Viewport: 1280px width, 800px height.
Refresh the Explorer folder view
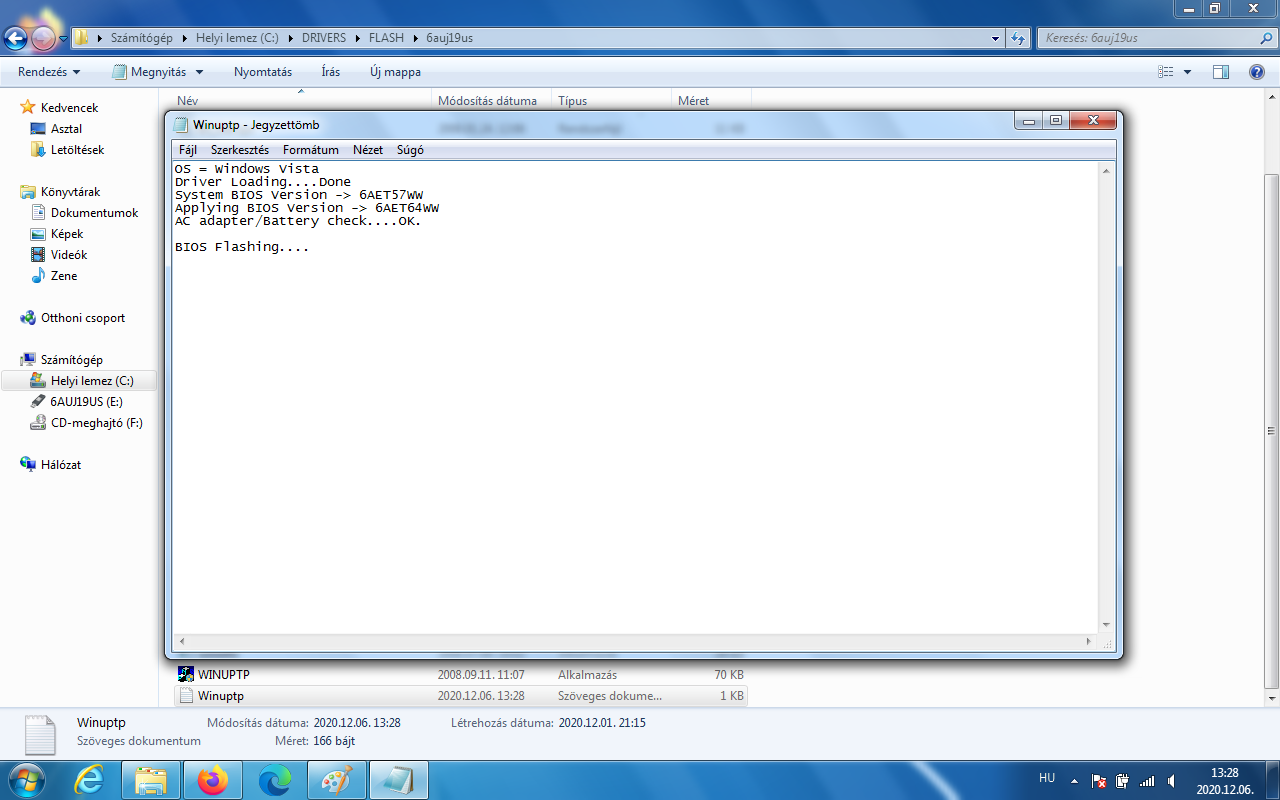(x=1019, y=38)
